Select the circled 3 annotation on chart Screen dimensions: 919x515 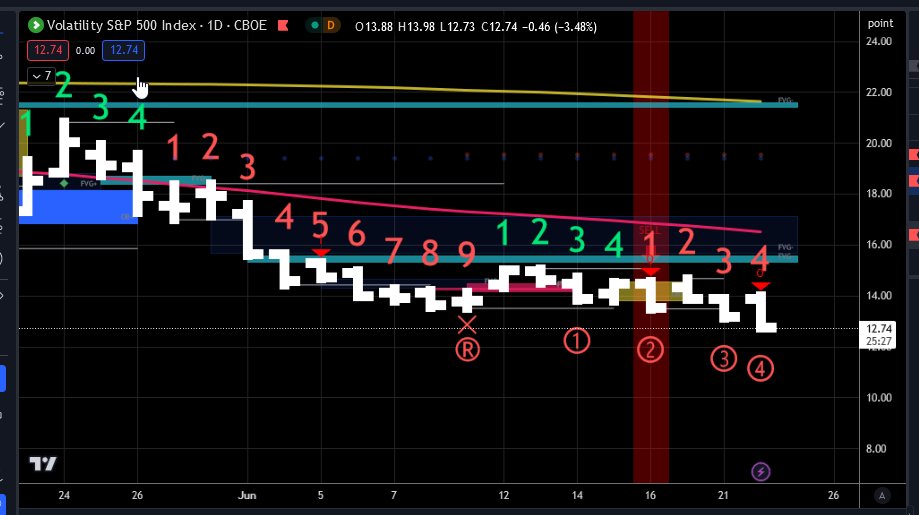tap(724, 358)
